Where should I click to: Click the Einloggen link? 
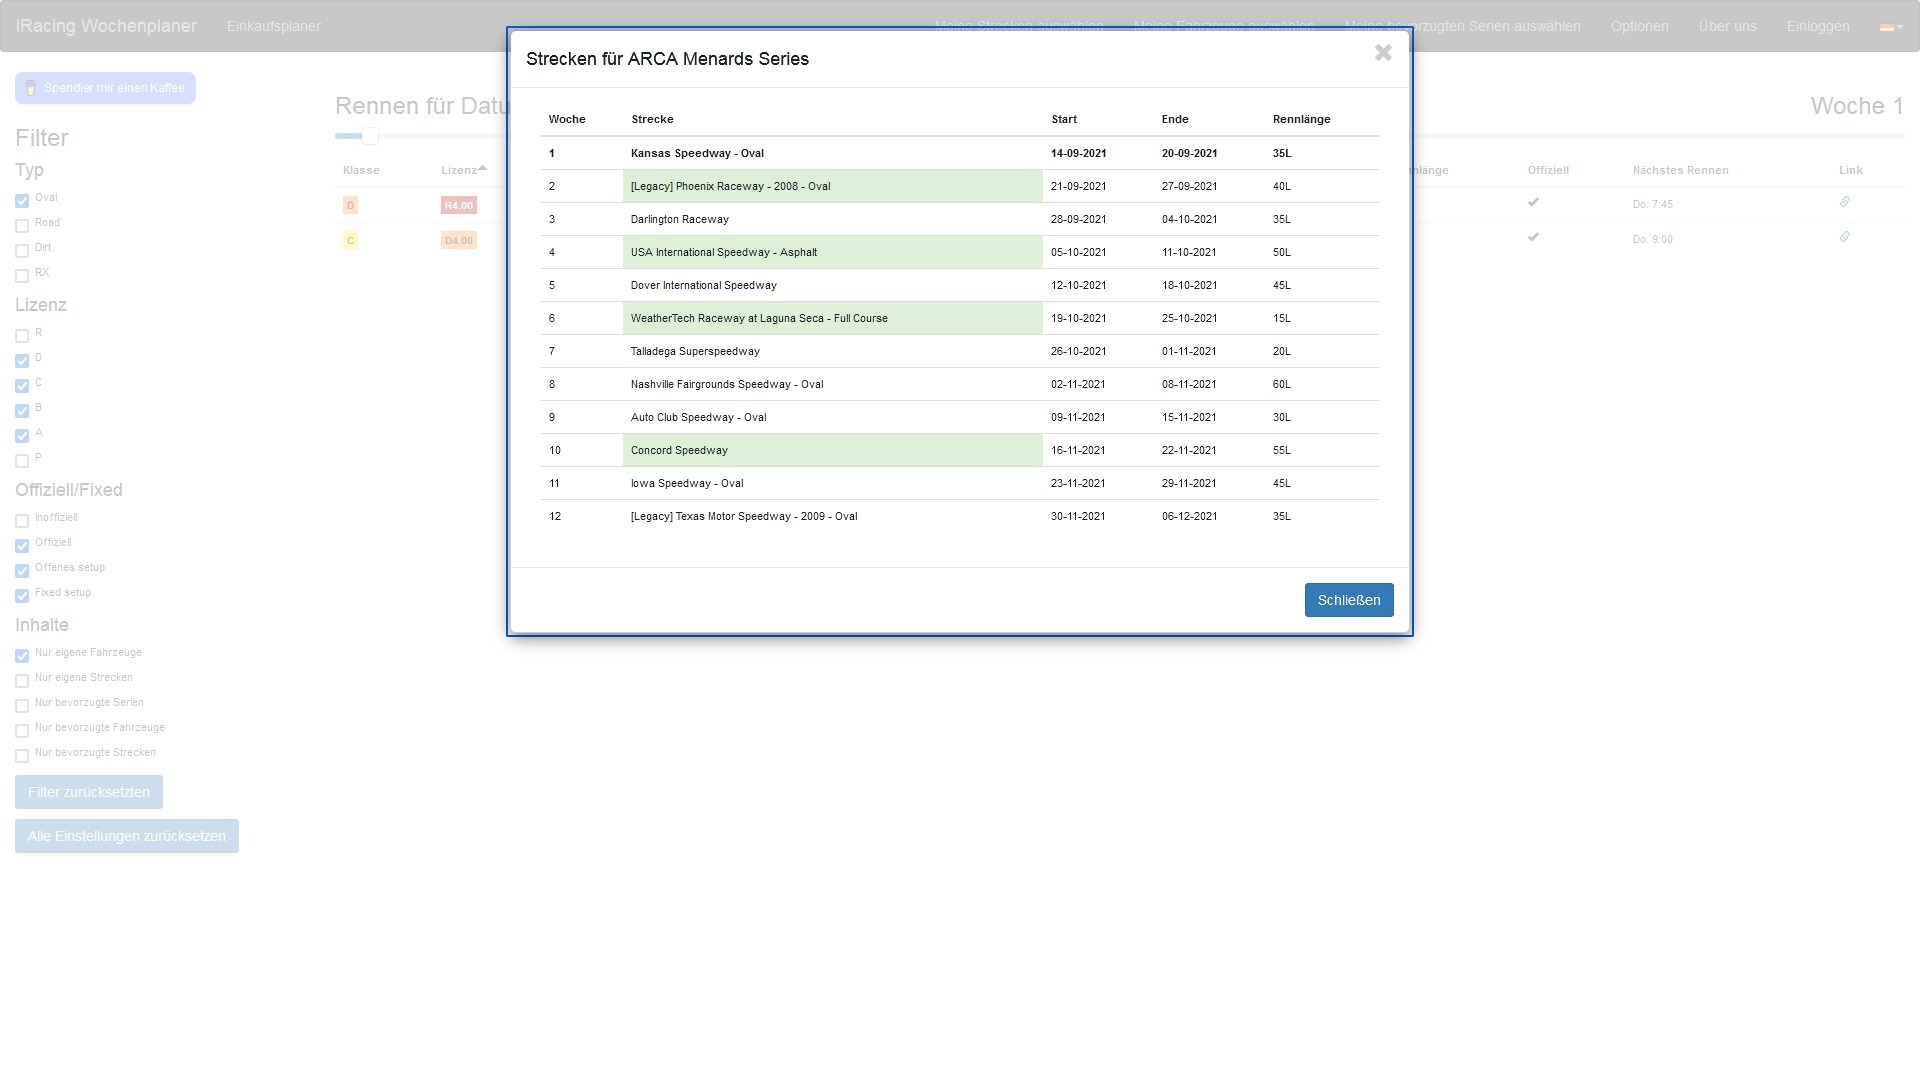1817,26
